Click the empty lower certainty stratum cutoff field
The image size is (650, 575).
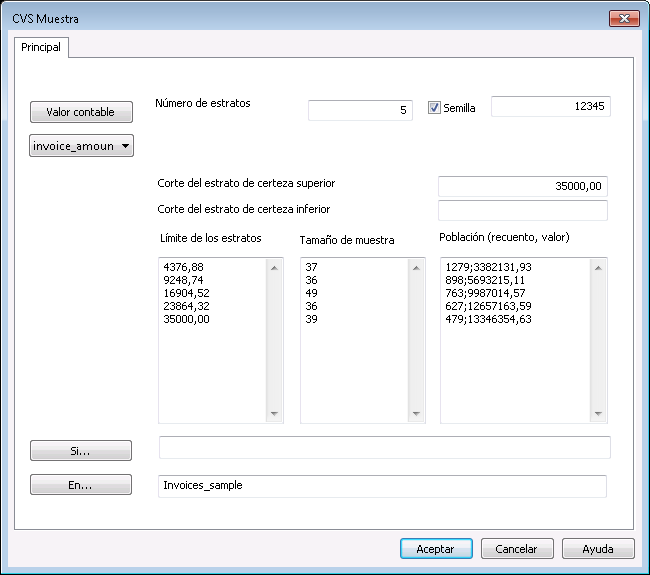point(523,210)
